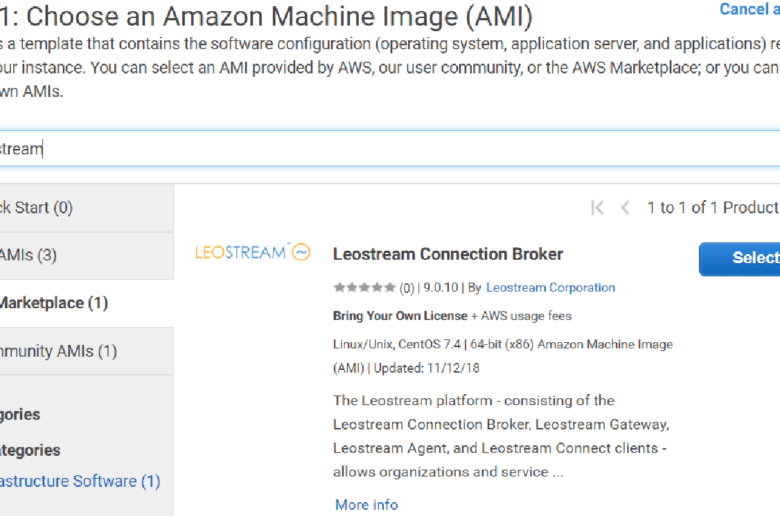Click the '1 to 1 of 1 Products' pagination text

713,207
